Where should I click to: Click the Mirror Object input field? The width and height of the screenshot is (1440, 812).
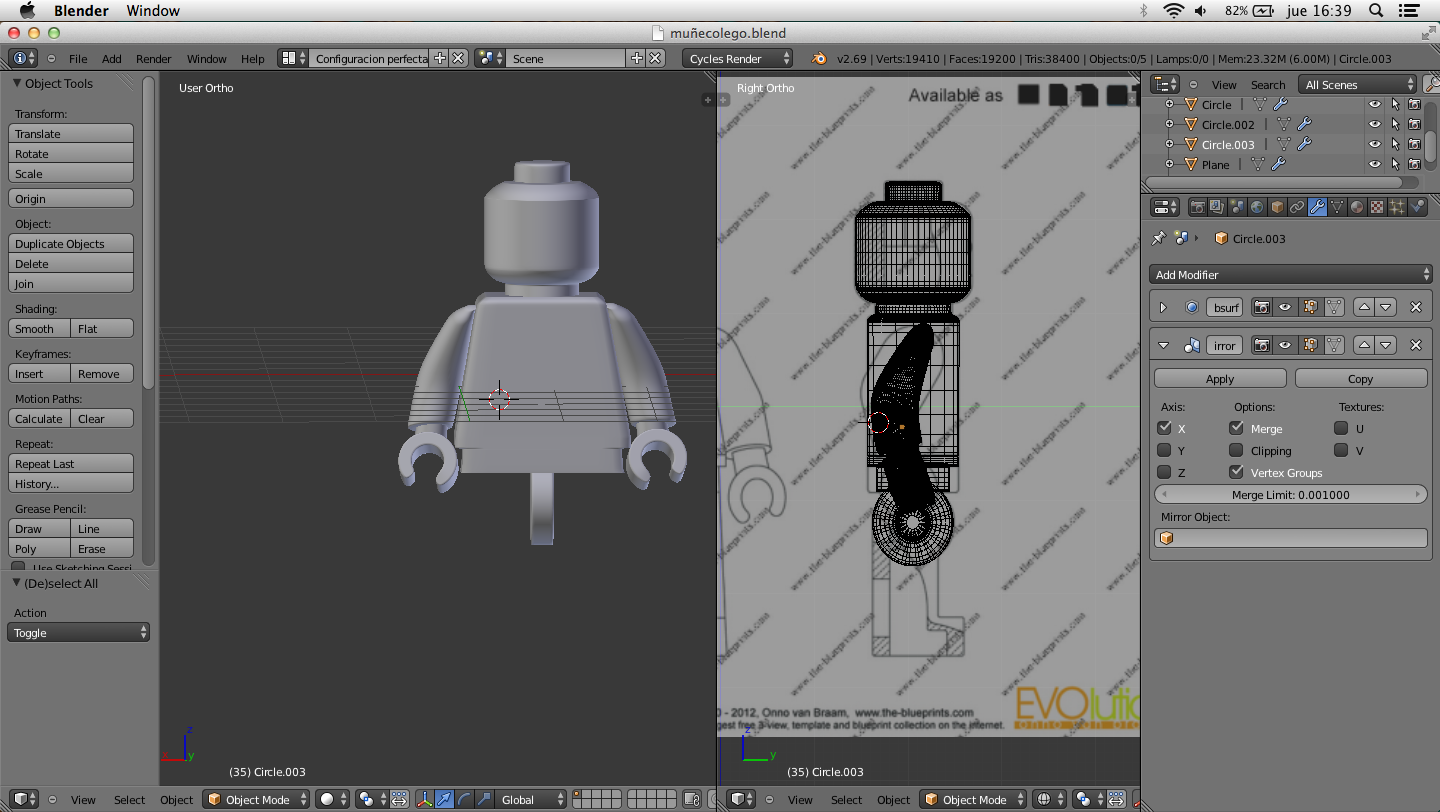tap(1291, 538)
